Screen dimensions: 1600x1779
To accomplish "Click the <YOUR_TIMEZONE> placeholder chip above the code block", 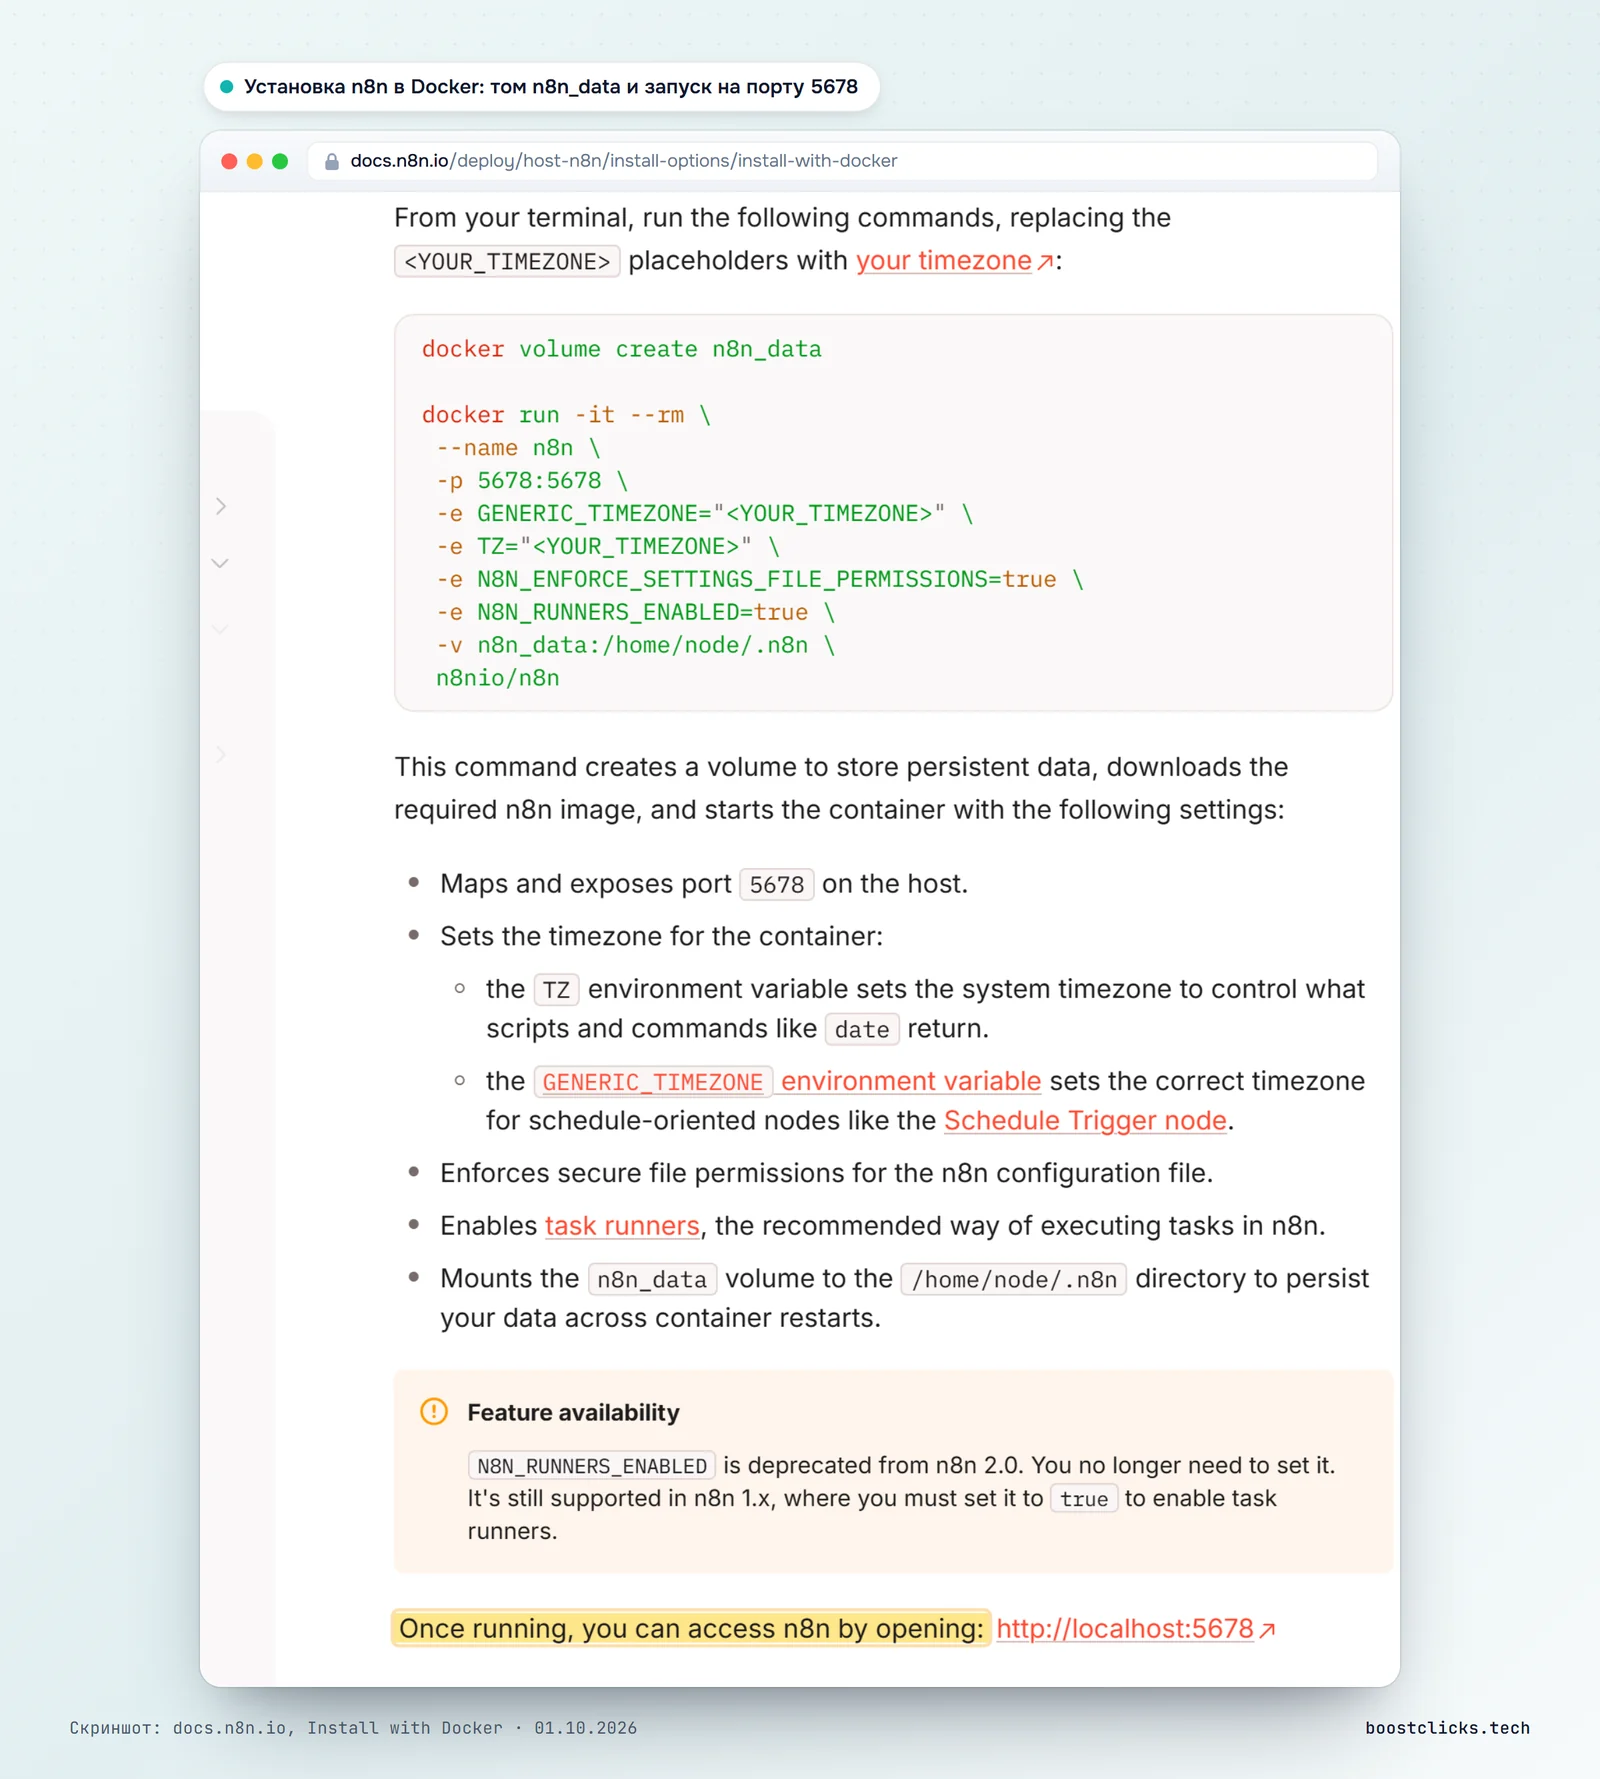I will pos(507,262).
